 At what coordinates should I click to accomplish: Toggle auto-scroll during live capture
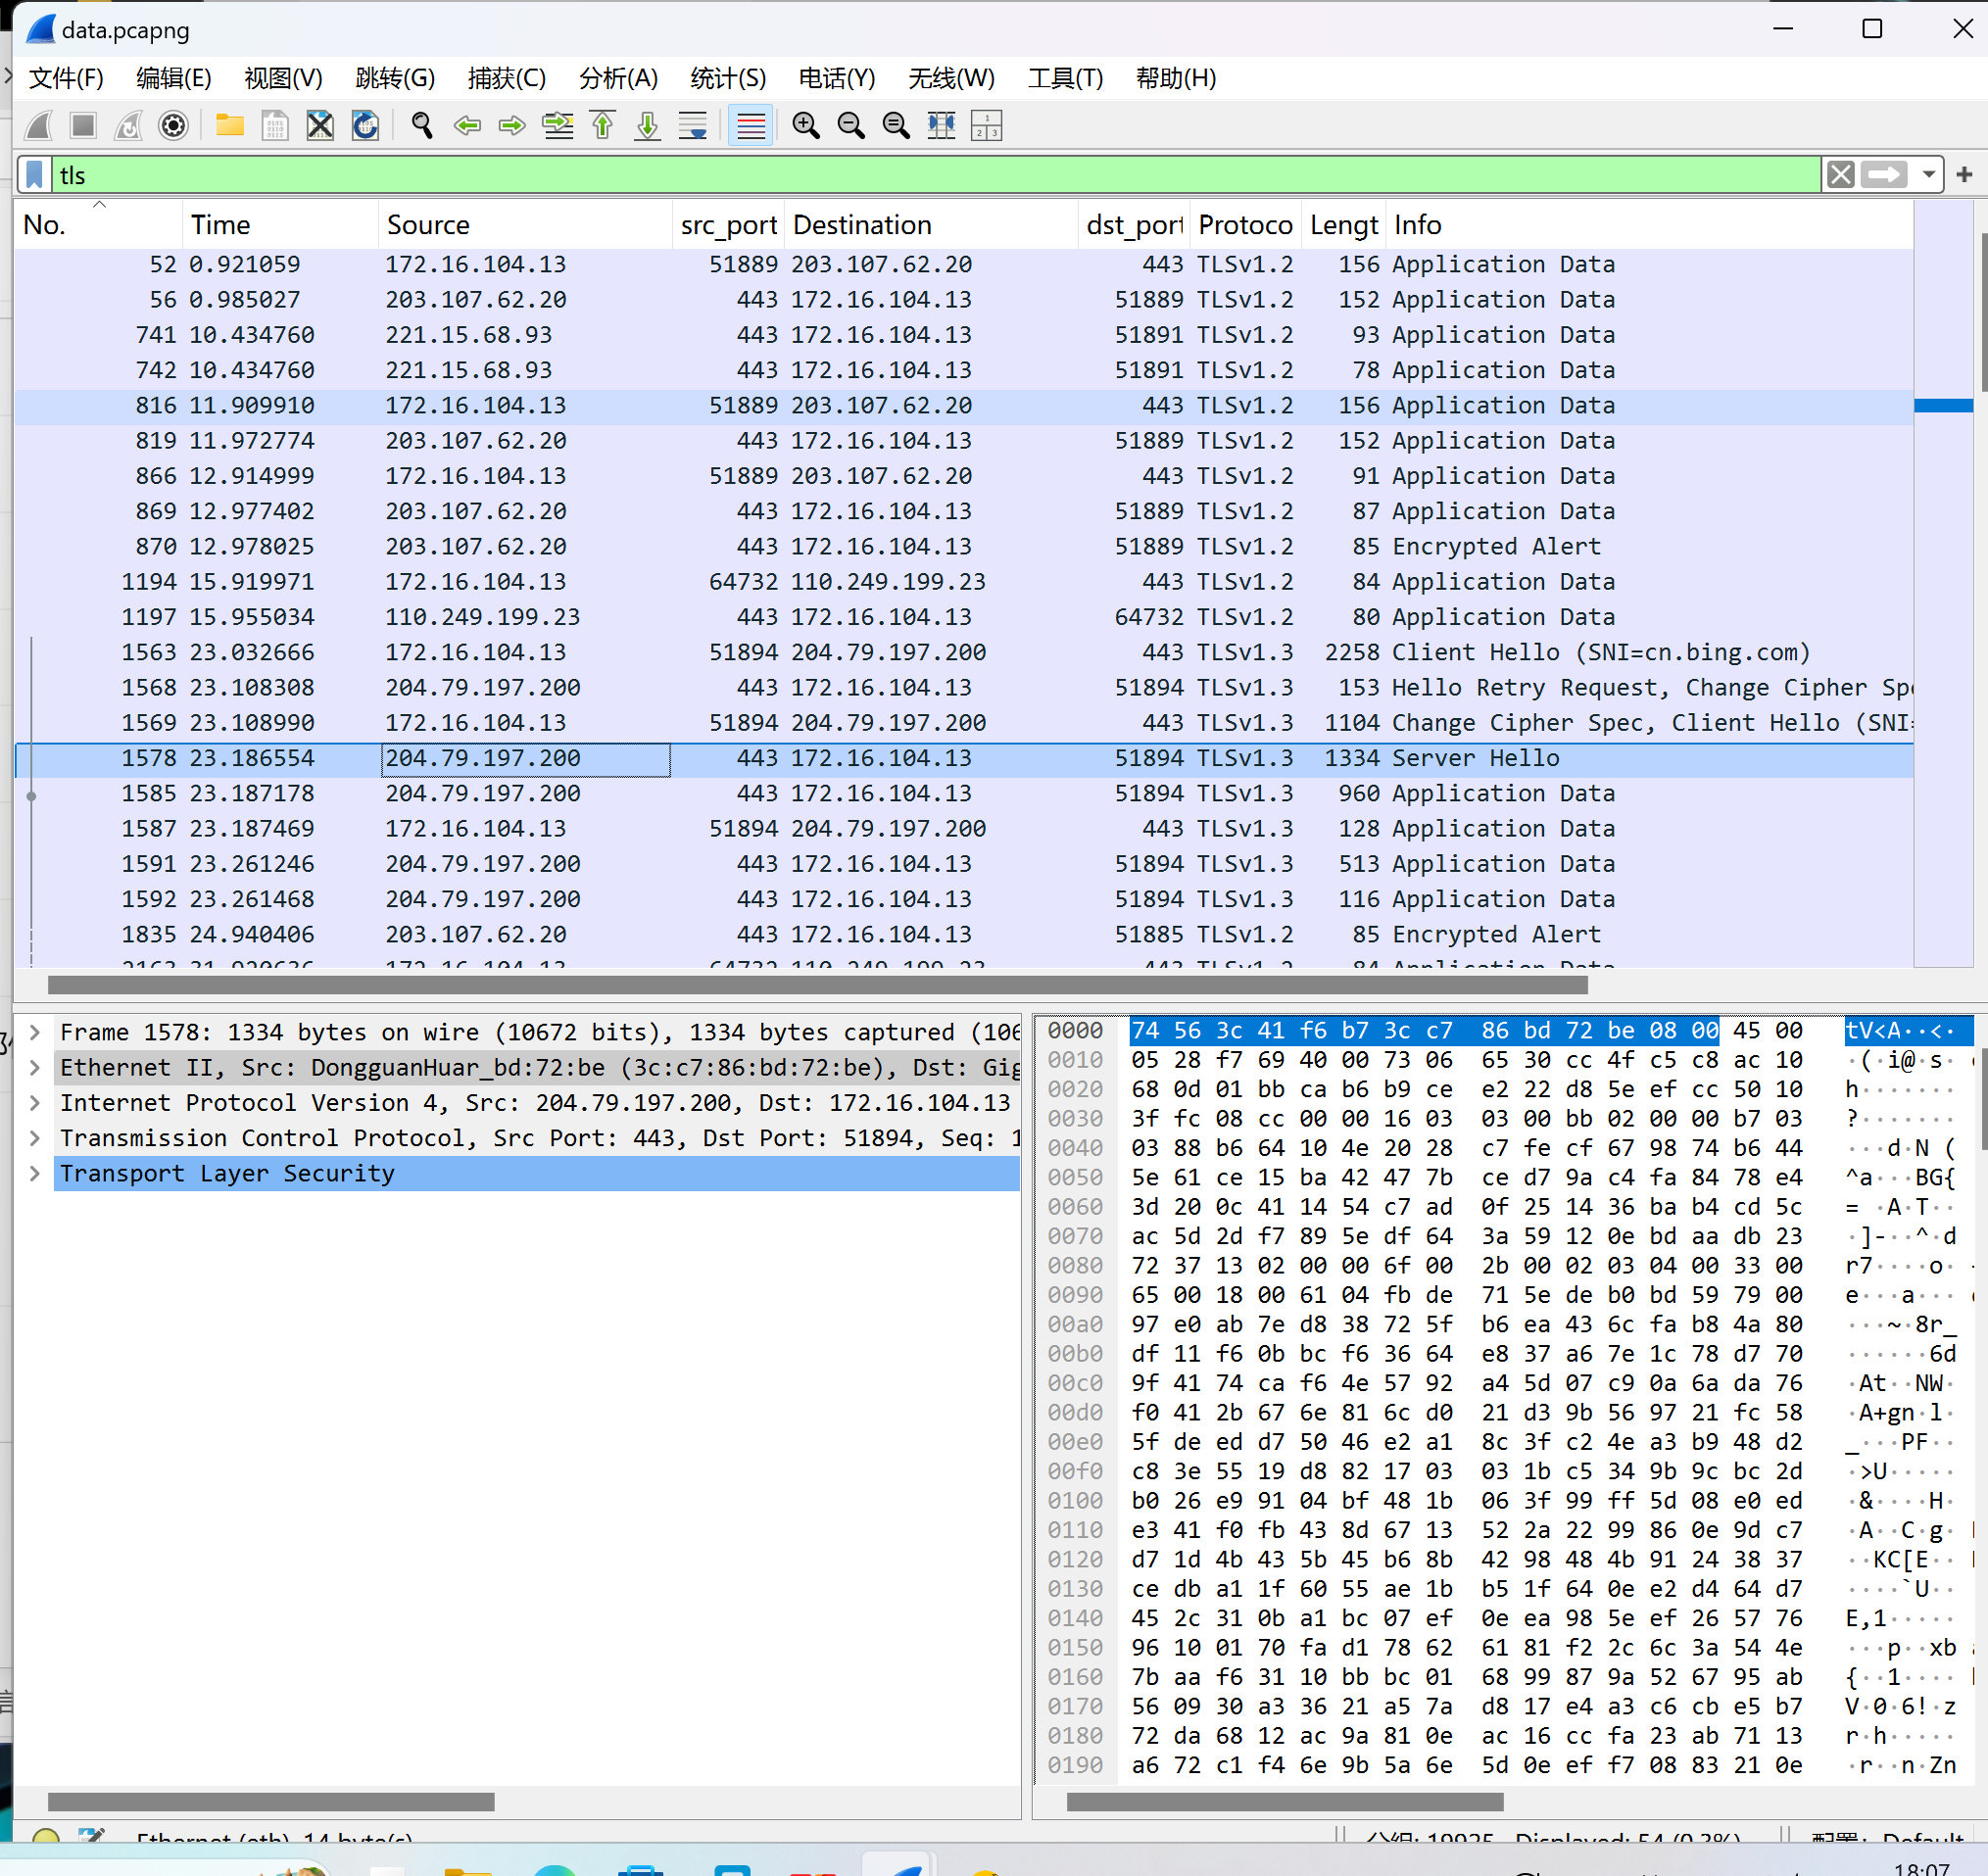coord(693,125)
